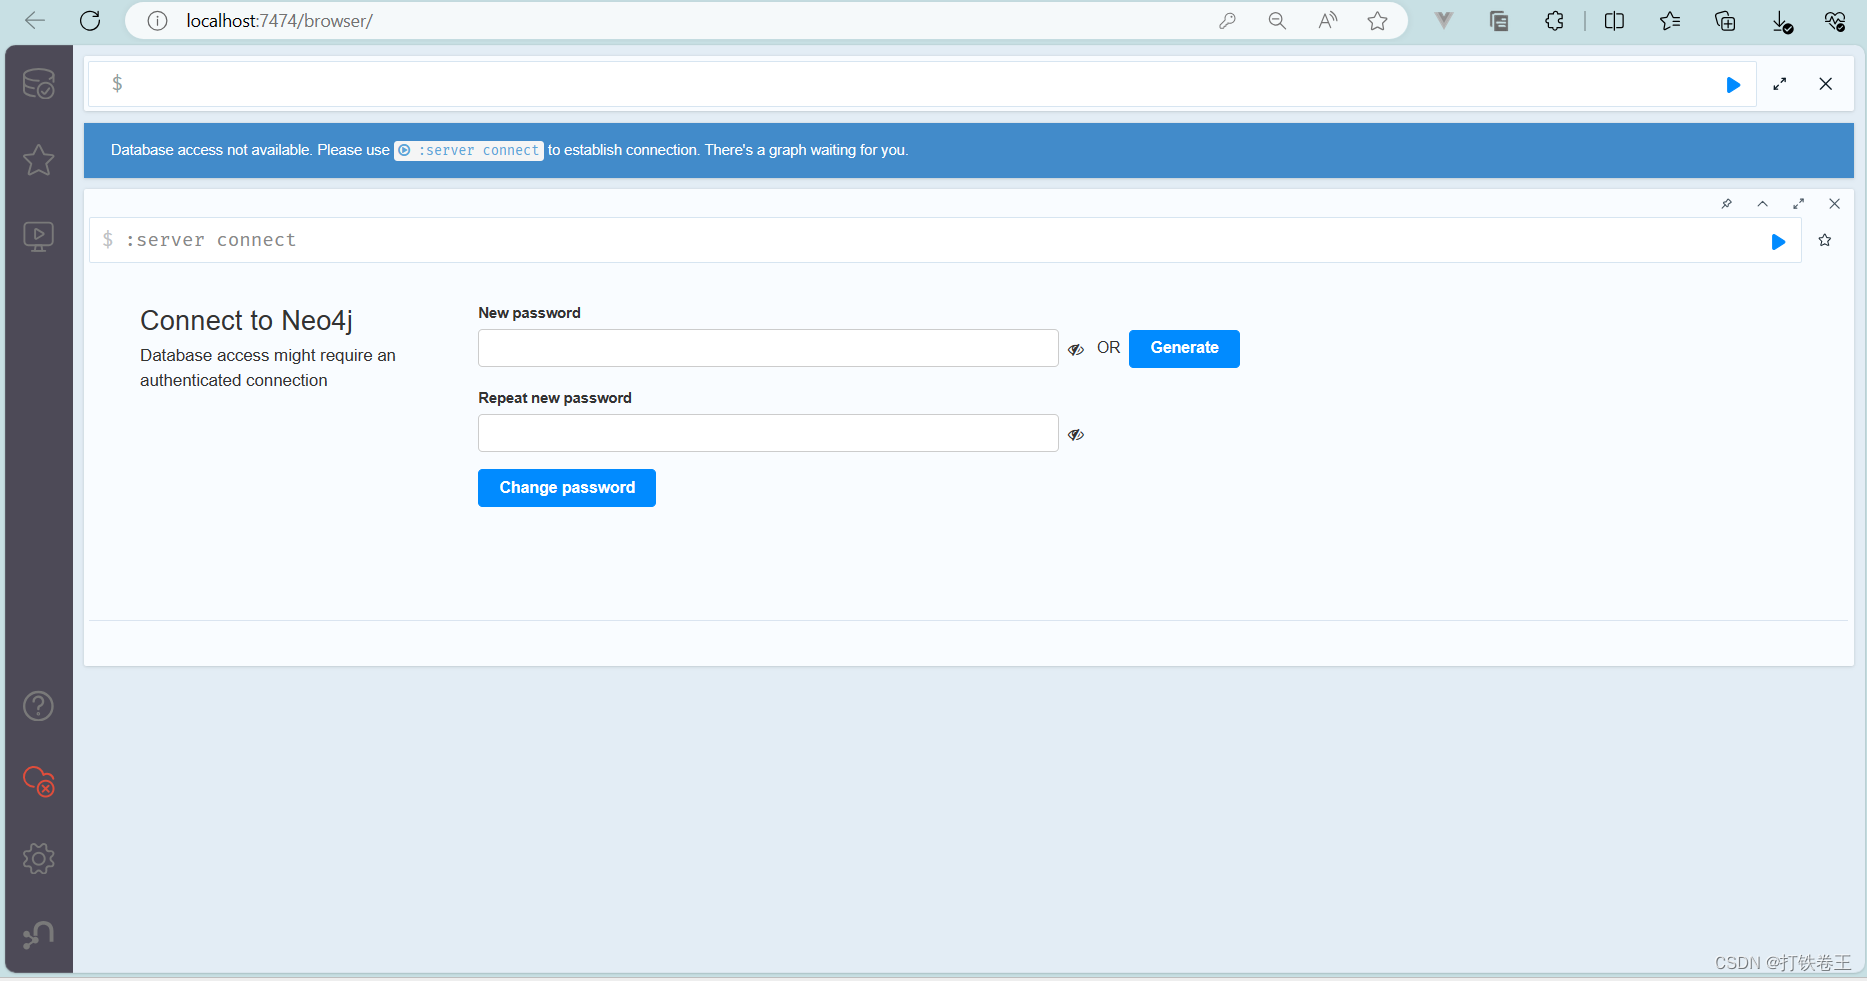Open the zoom magnifier icon
This screenshot has width=1867, height=981.
[1277, 21]
